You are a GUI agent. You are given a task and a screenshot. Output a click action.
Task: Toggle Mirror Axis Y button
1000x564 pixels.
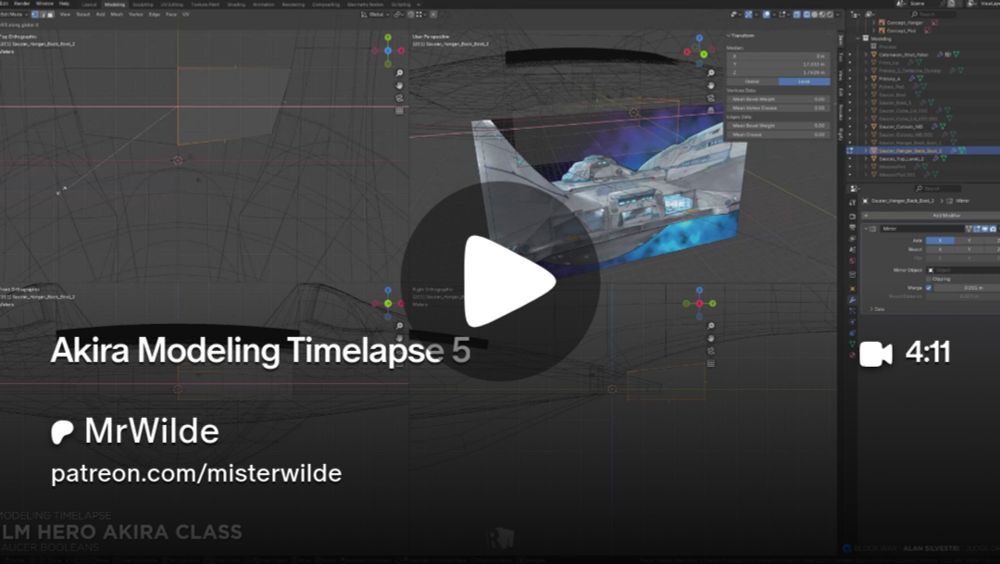969,241
